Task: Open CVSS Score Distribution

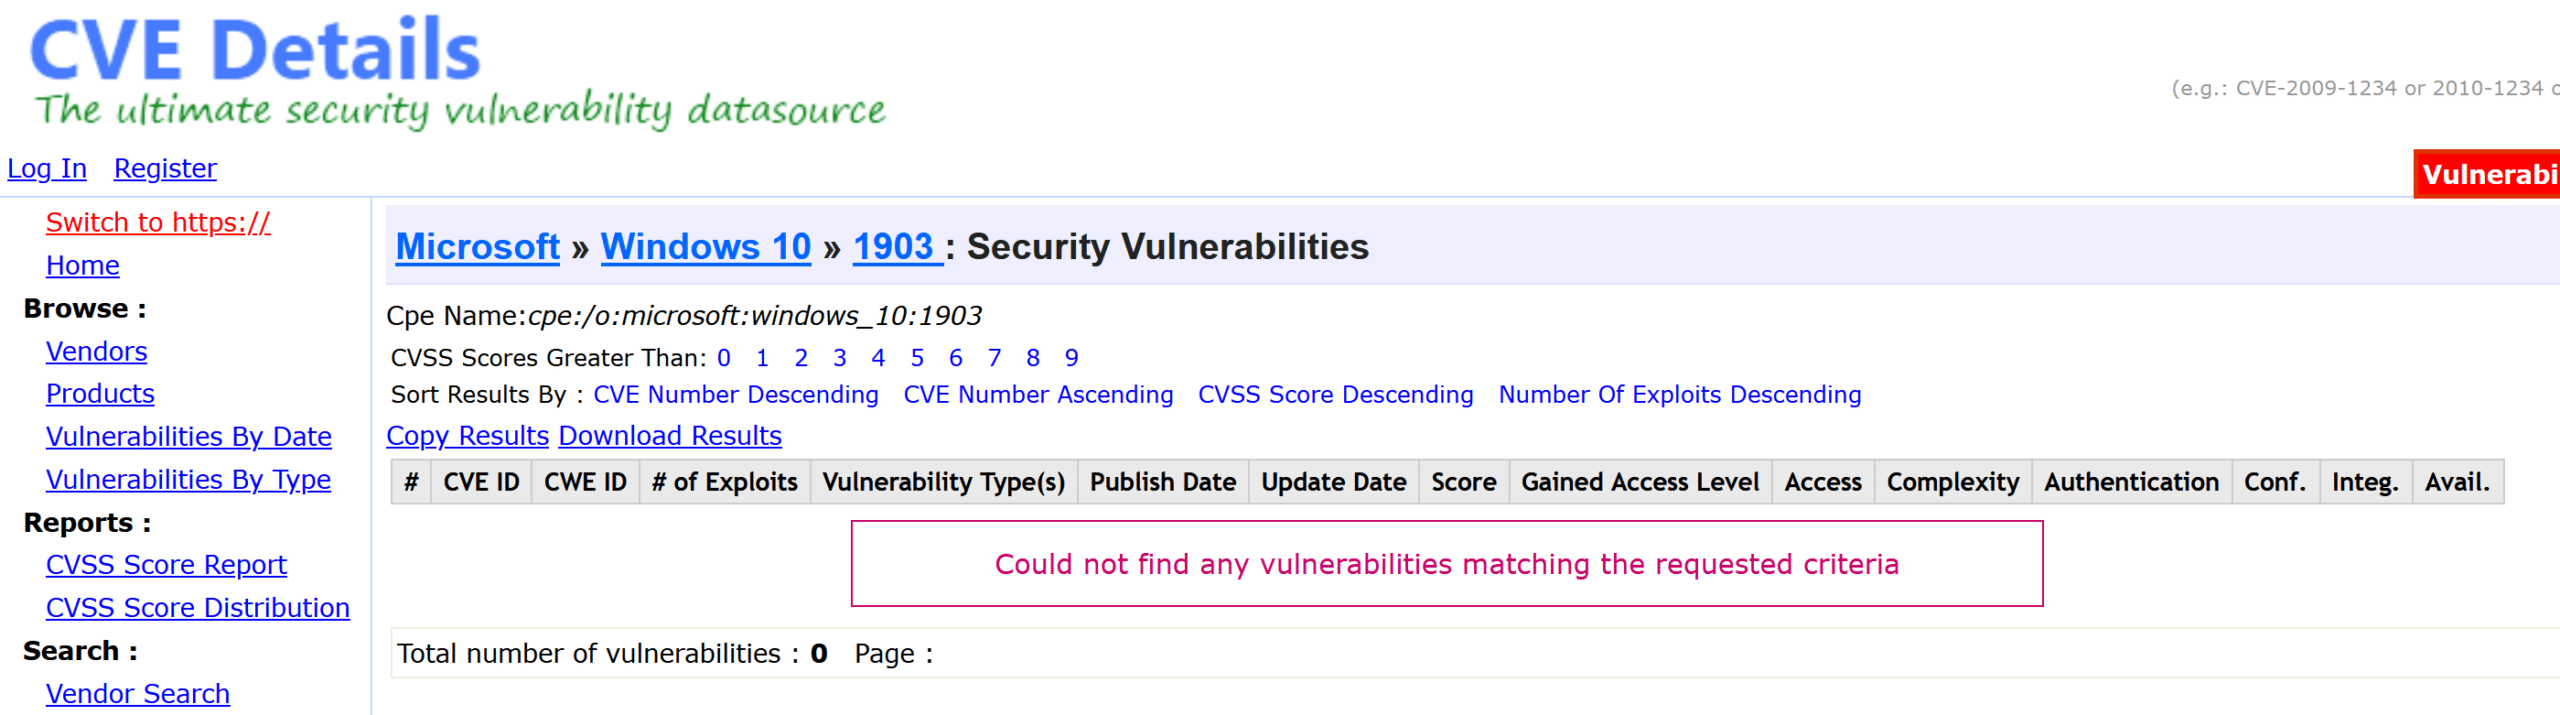Action: [198, 608]
